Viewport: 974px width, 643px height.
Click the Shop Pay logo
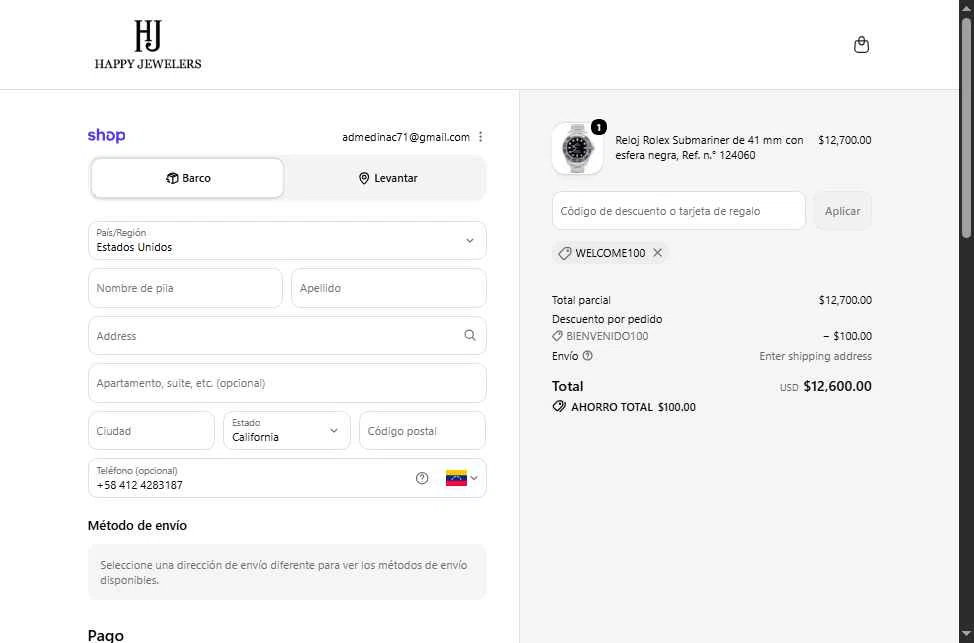[106, 135]
